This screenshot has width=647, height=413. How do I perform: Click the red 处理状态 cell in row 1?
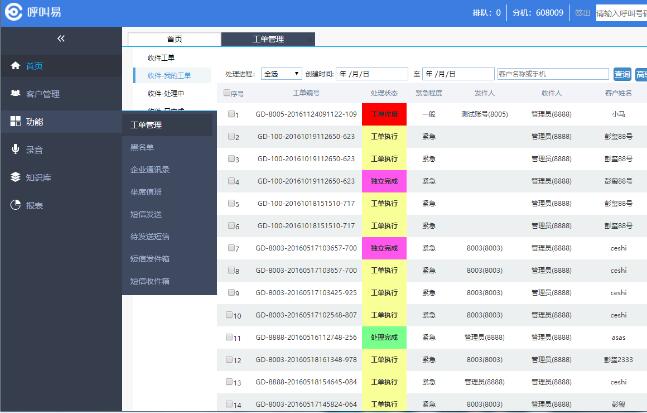(385, 114)
